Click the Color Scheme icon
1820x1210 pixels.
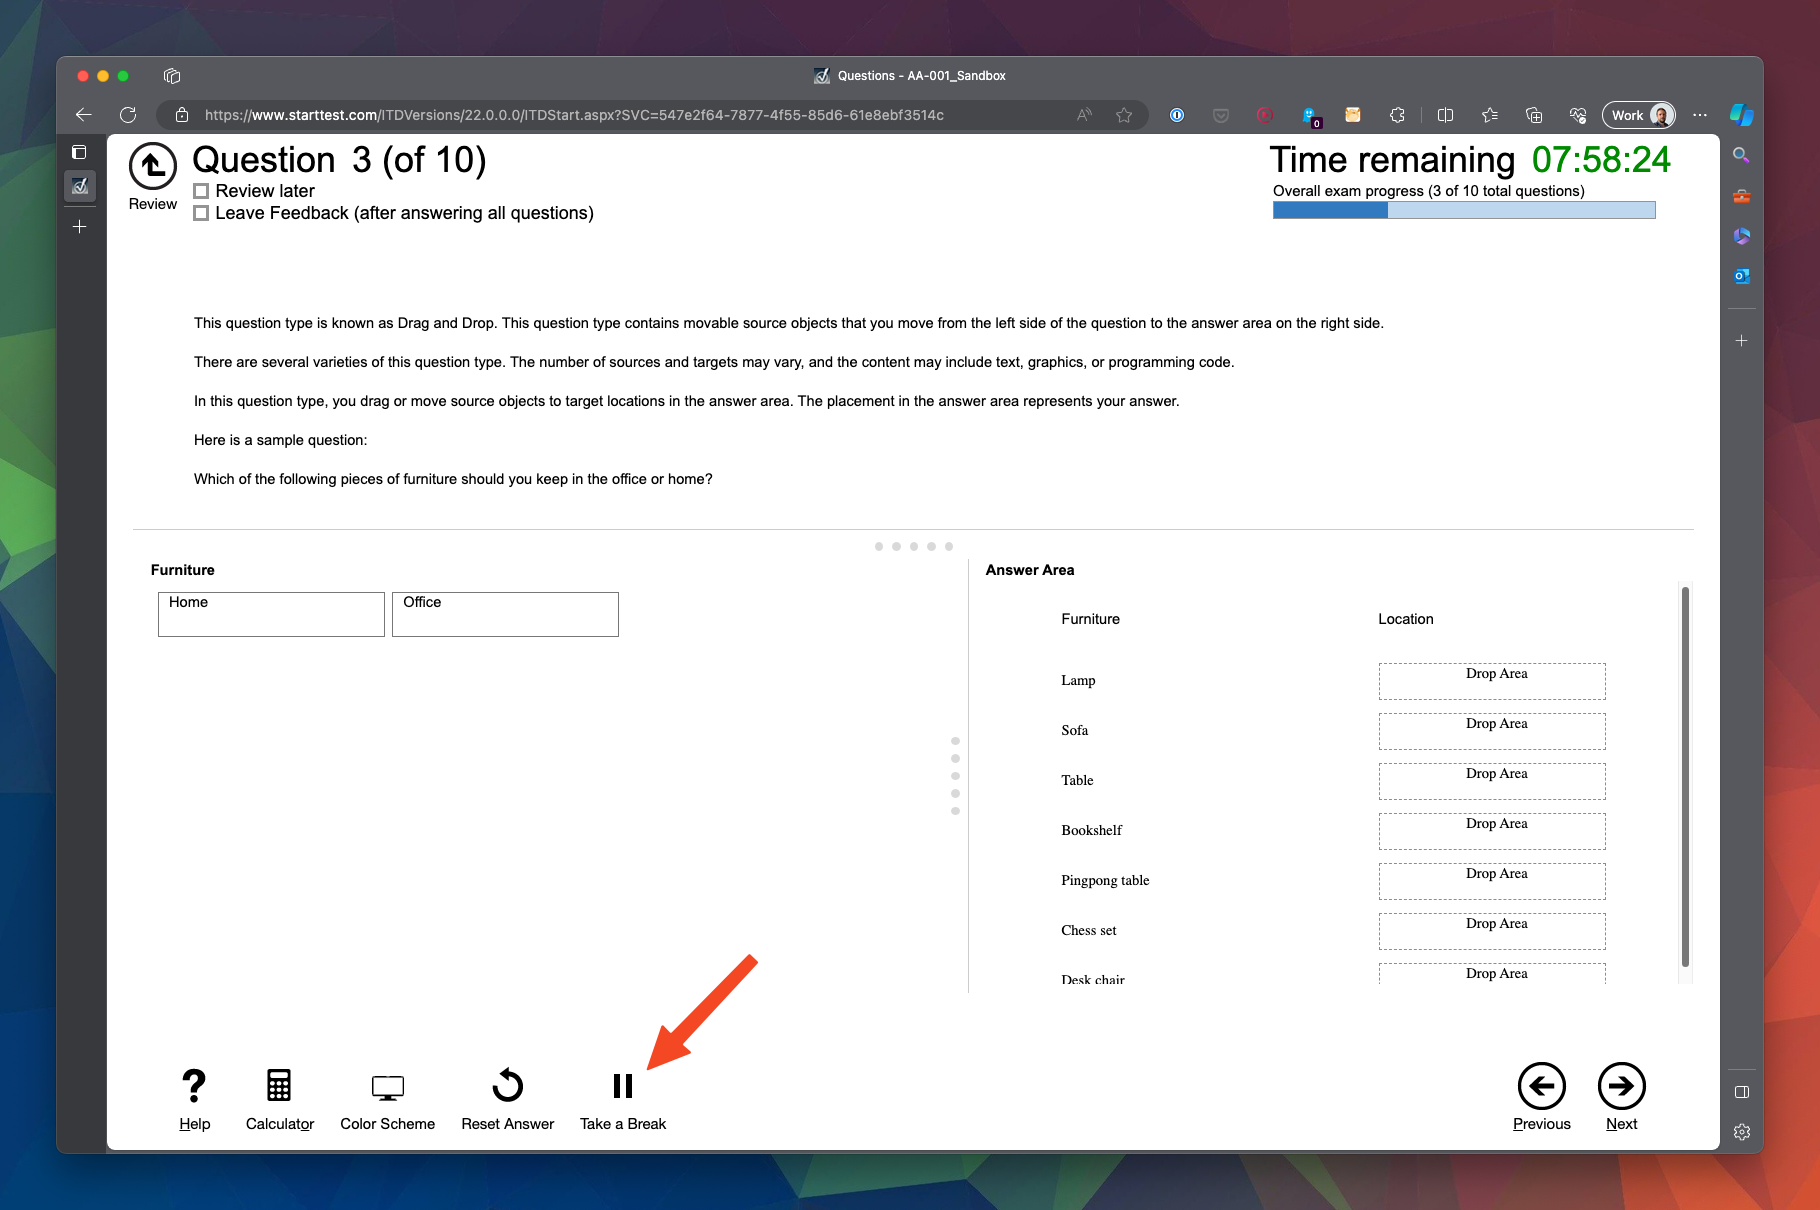coord(387,1086)
